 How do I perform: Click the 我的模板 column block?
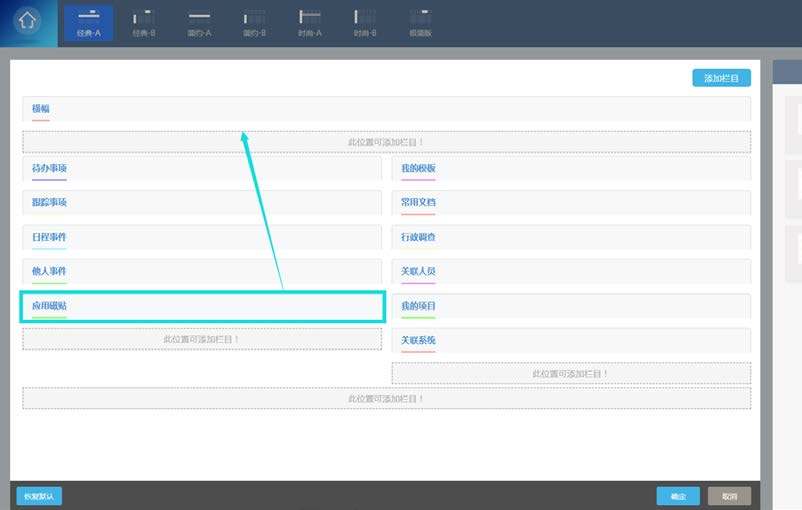tap(571, 169)
